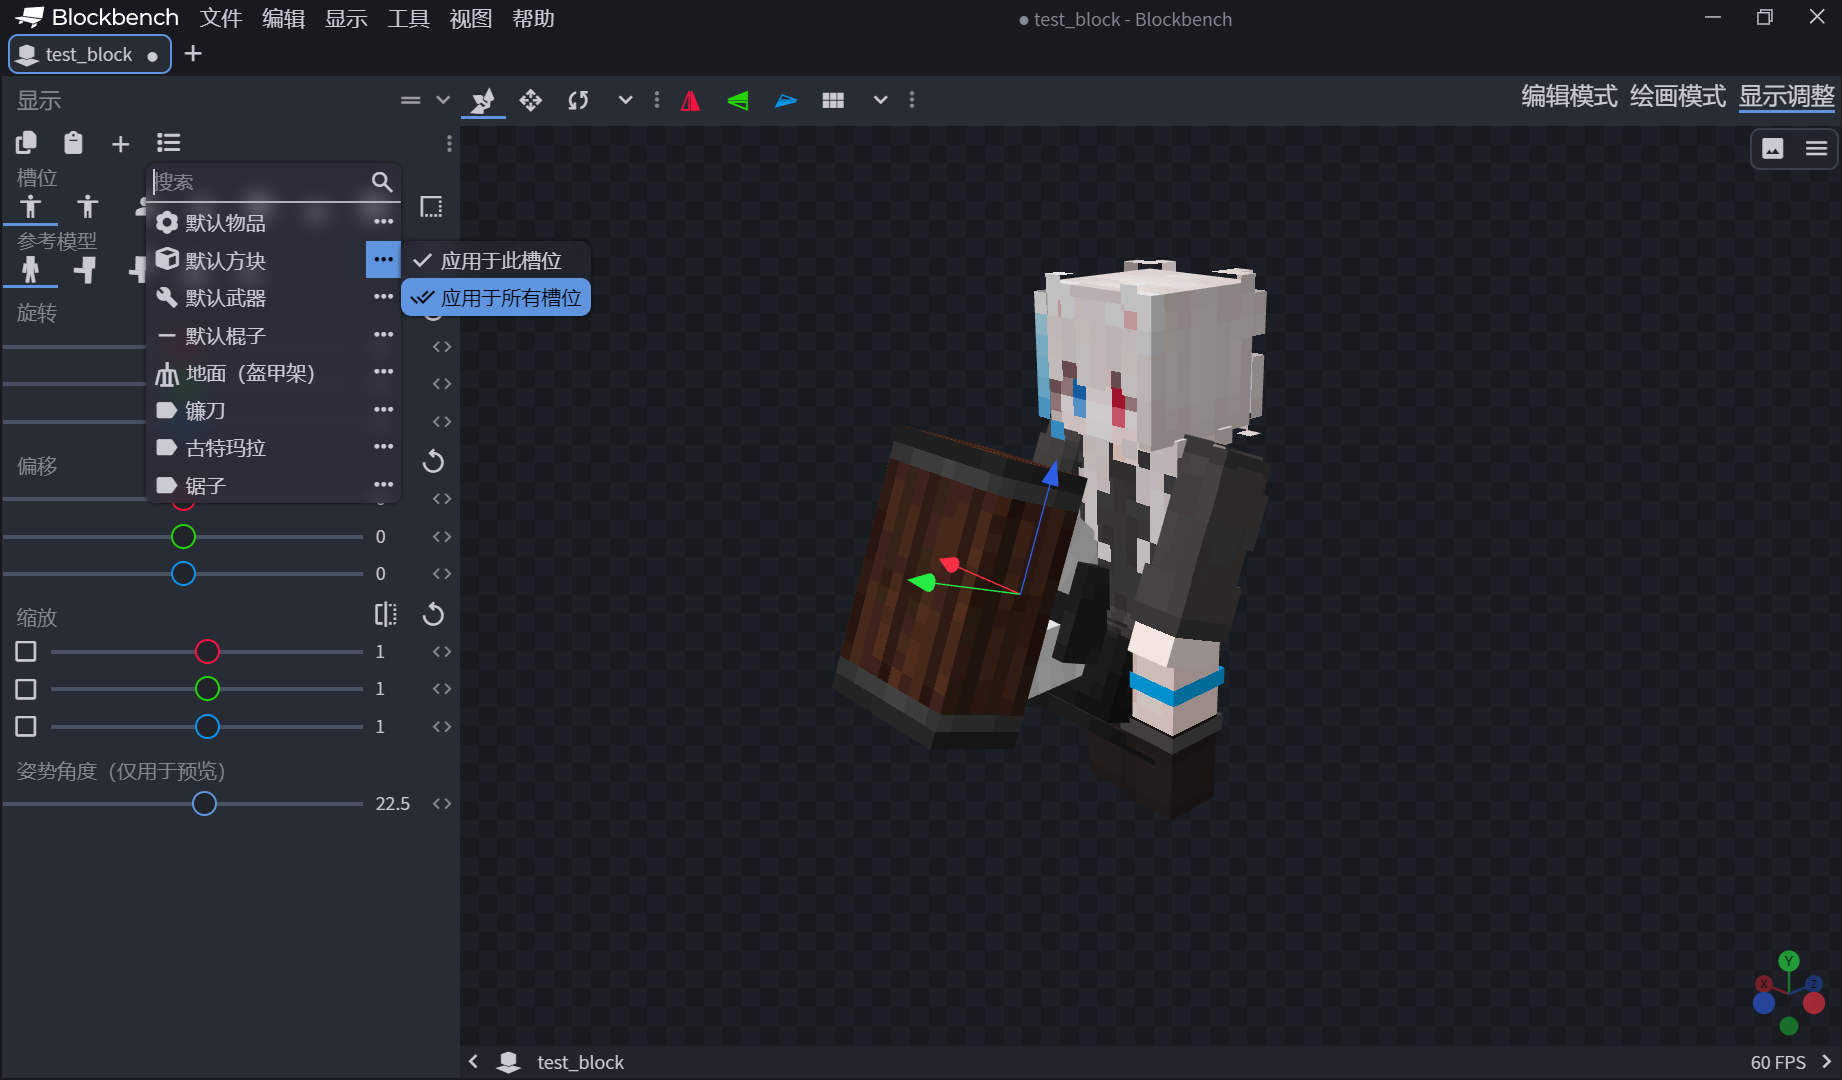The width and height of the screenshot is (1842, 1080).
Task: Choose the 默认物品 preset
Action: (225, 223)
